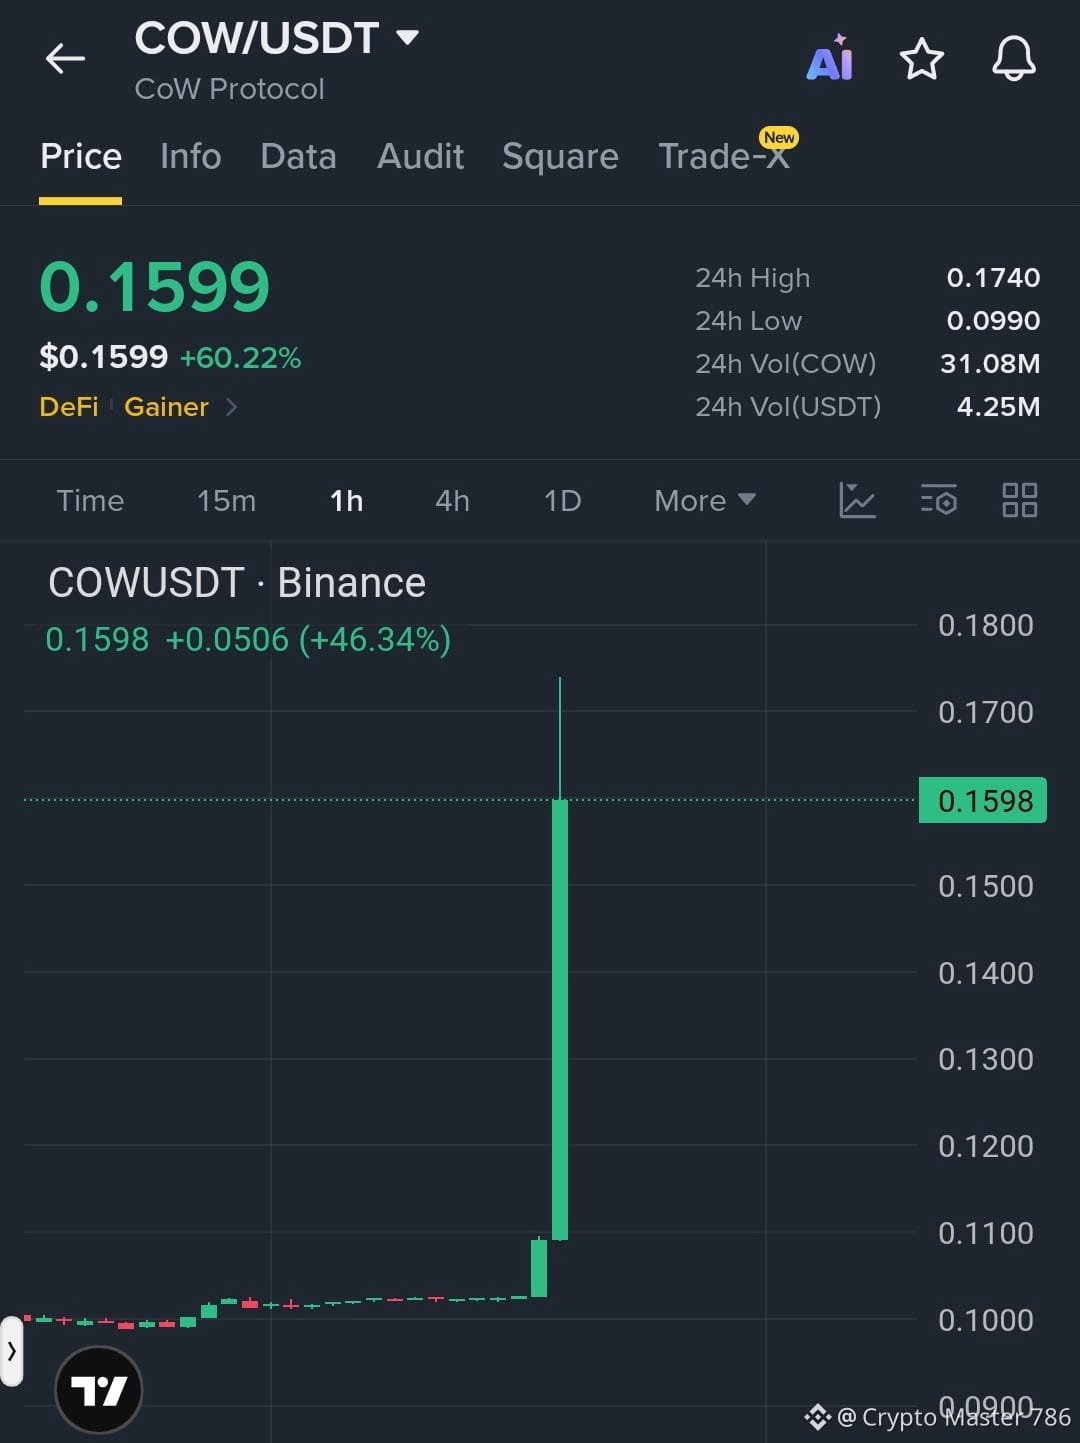Tap the DeFi tag link
This screenshot has width=1080, height=1443.
pos(68,407)
